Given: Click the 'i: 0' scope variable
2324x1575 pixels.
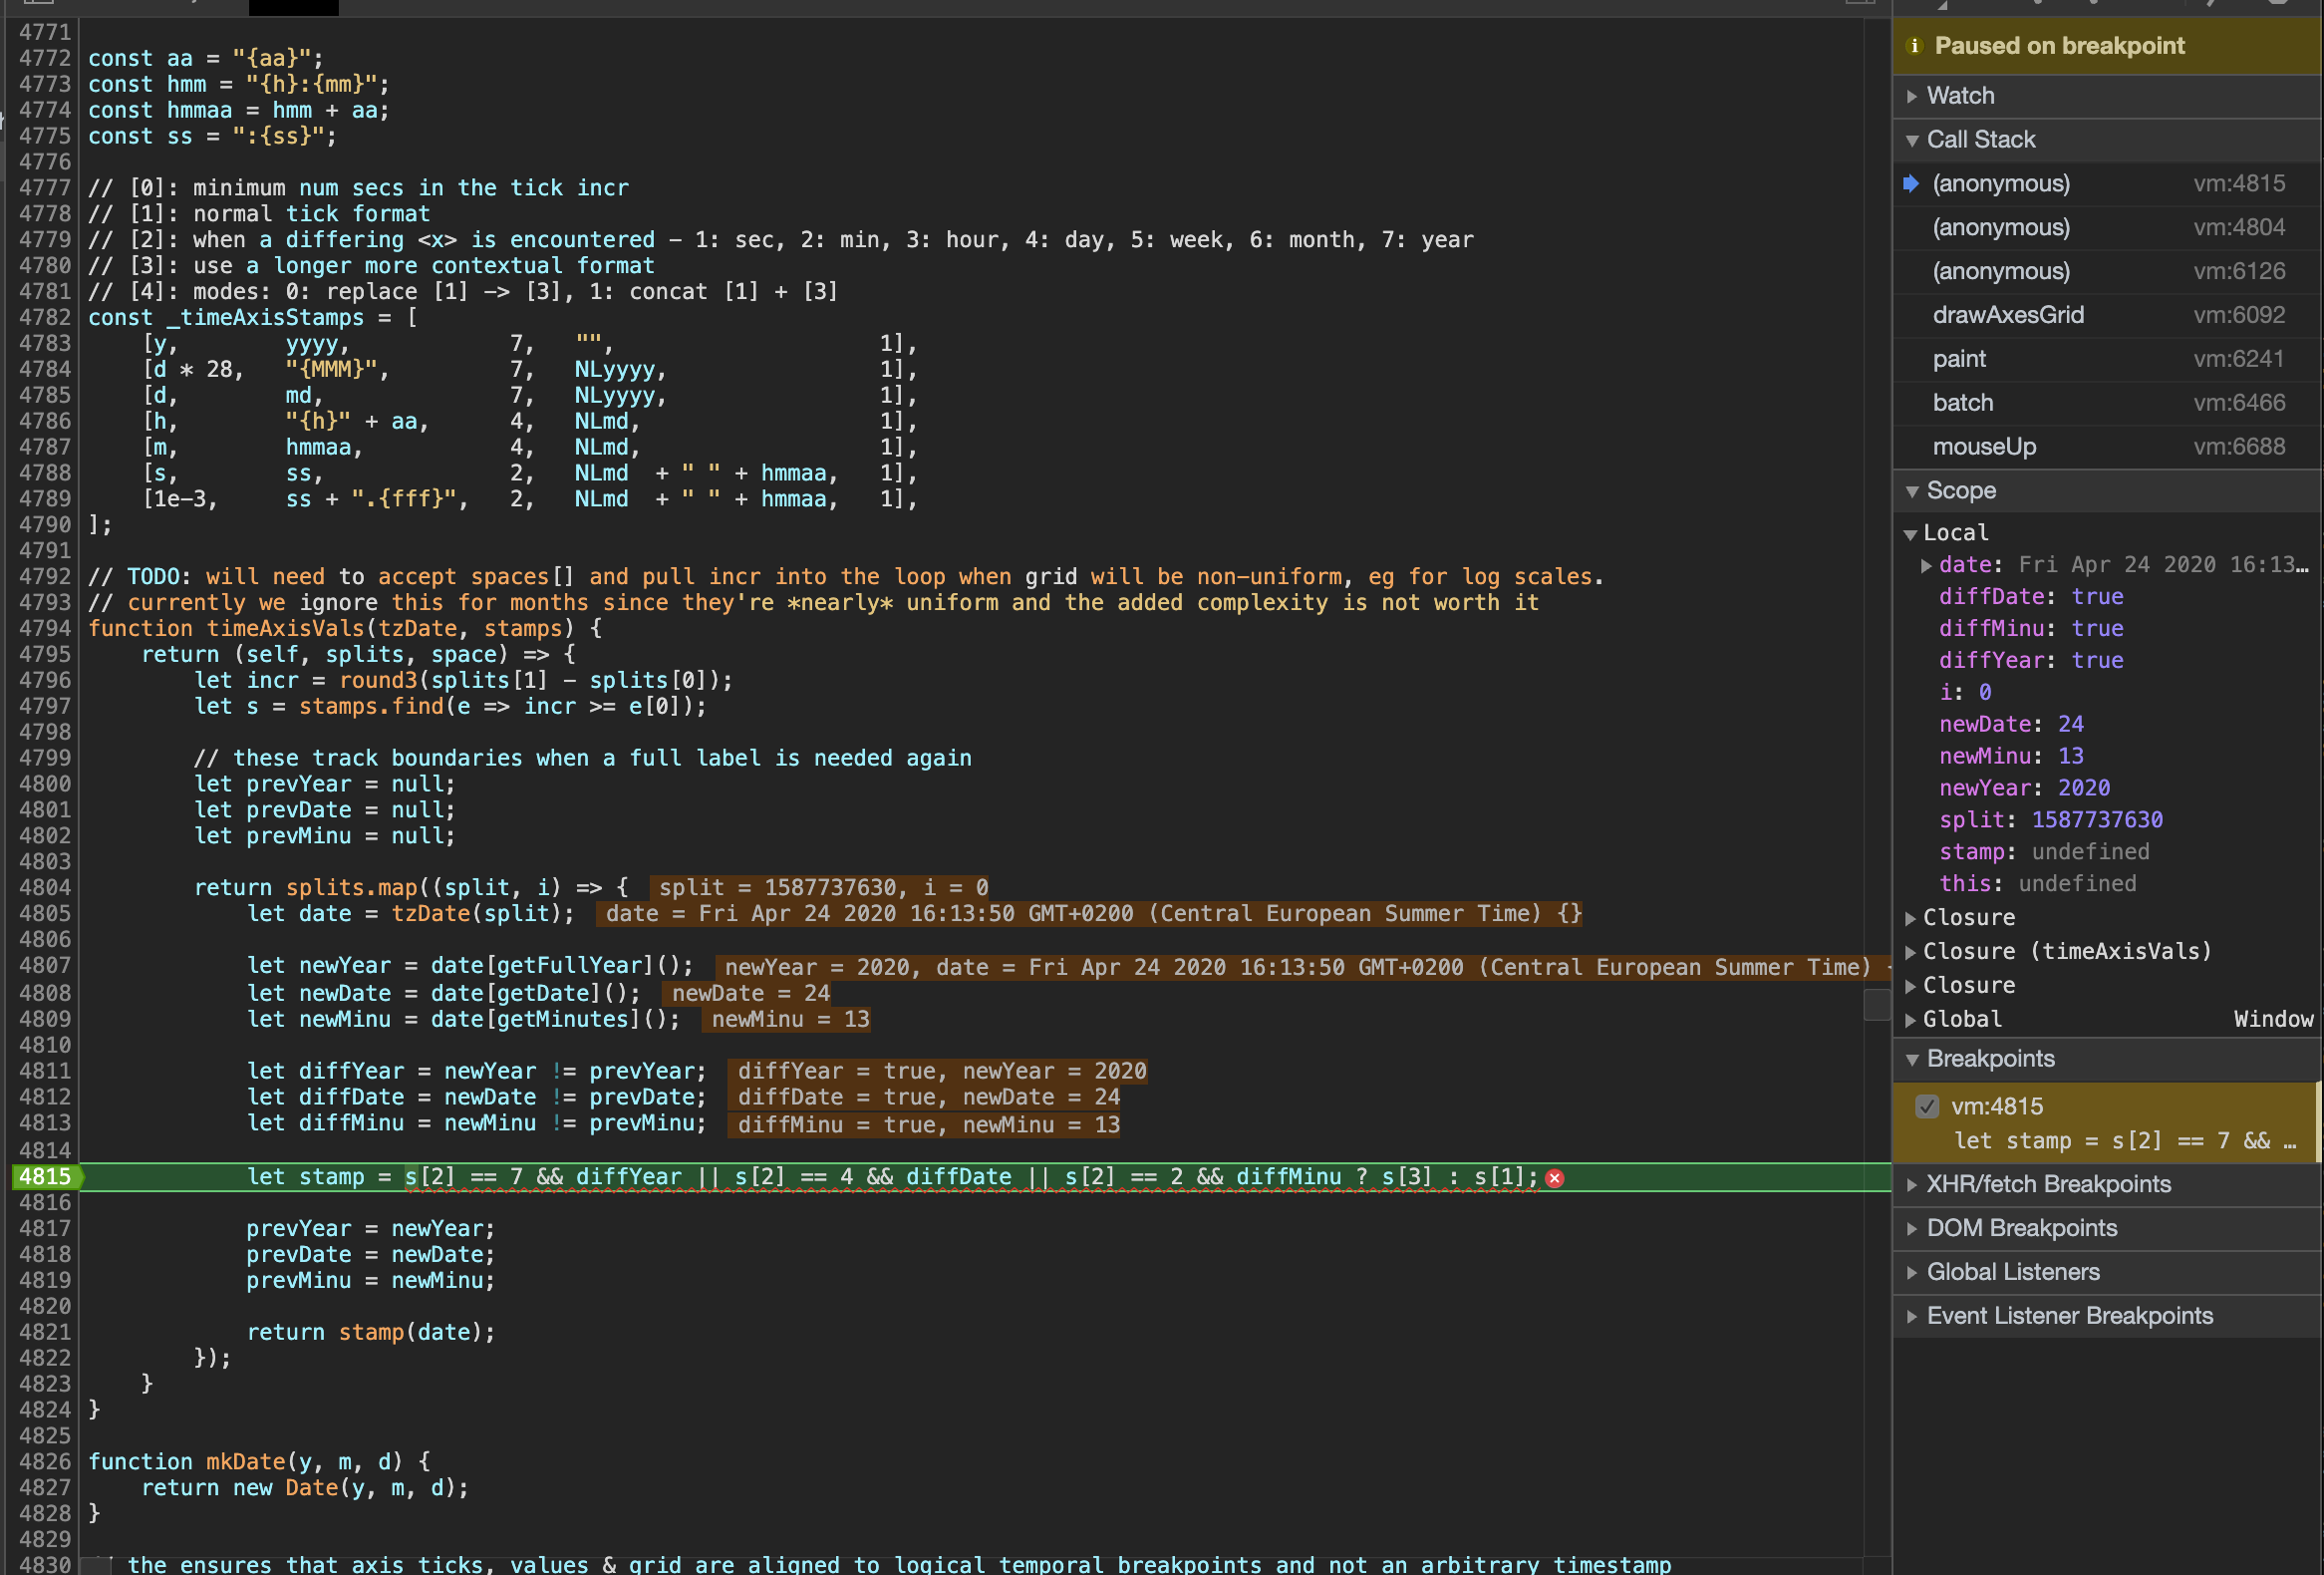Looking at the screenshot, I should 1964,693.
